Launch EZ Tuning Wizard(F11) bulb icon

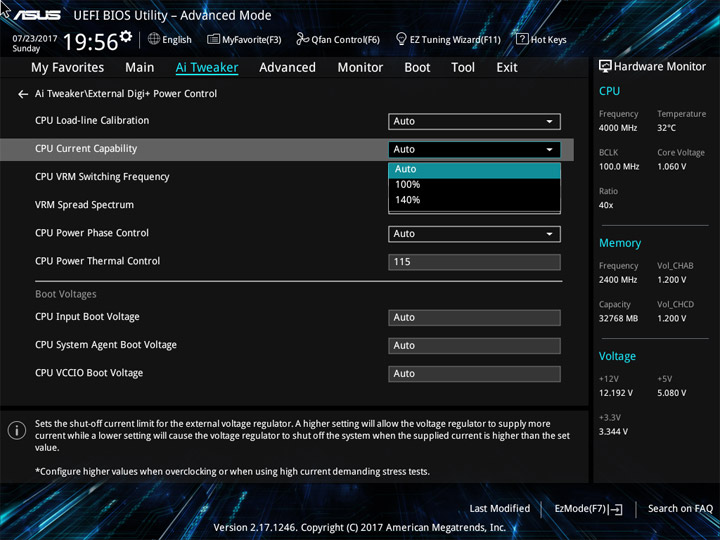[401, 39]
